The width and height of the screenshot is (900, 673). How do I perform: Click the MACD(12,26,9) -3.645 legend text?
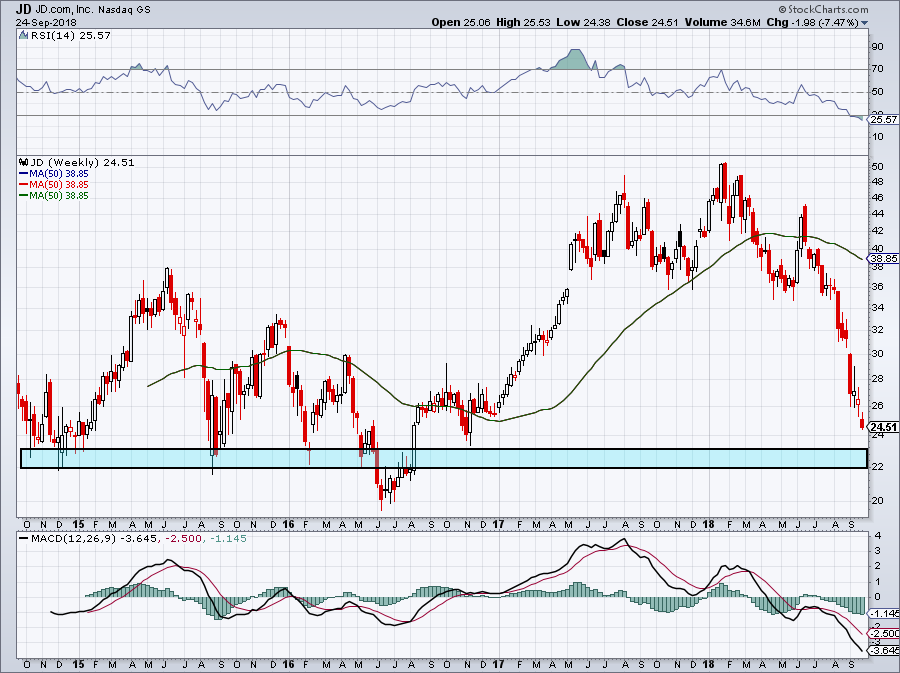pos(93,538)
